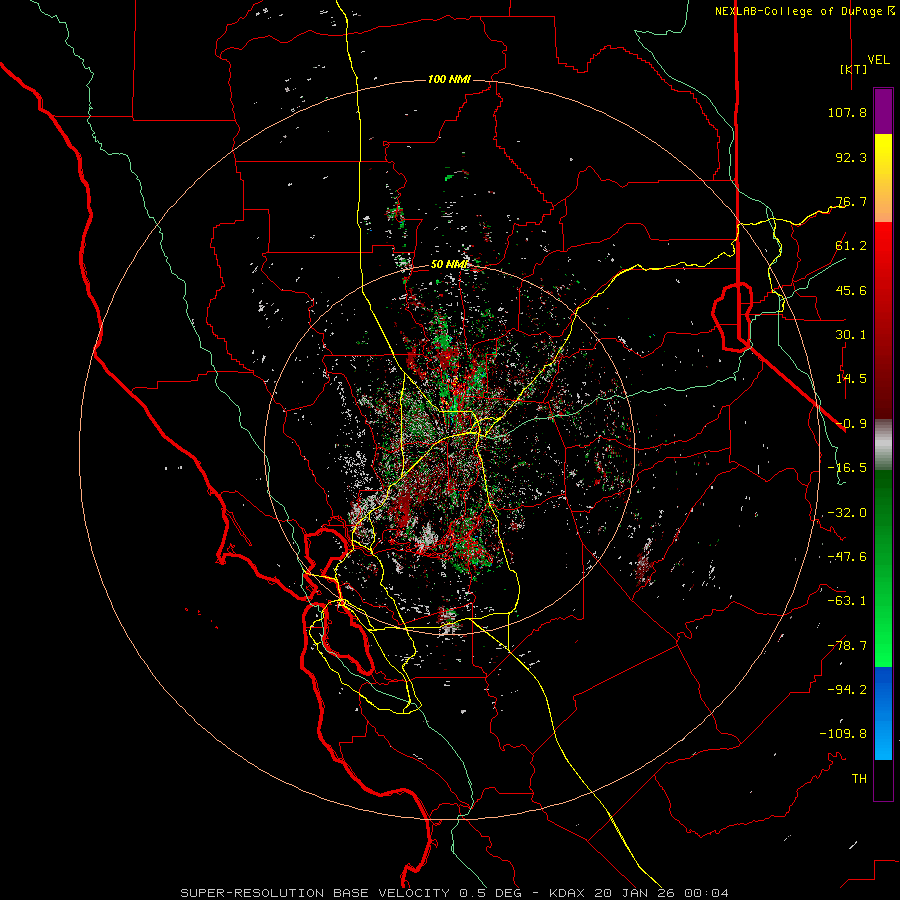
Task: Click the gray near-zero segment of color bar
Action: [883, 445]
